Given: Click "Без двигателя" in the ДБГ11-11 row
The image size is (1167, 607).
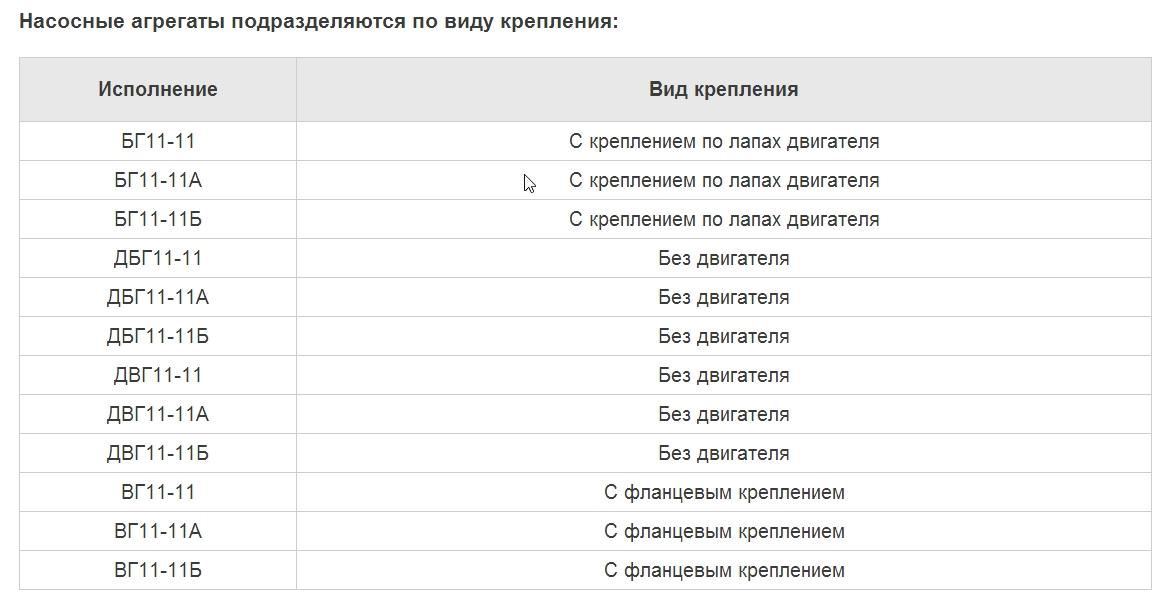Looking at the screenshot, I should [724, 258].
